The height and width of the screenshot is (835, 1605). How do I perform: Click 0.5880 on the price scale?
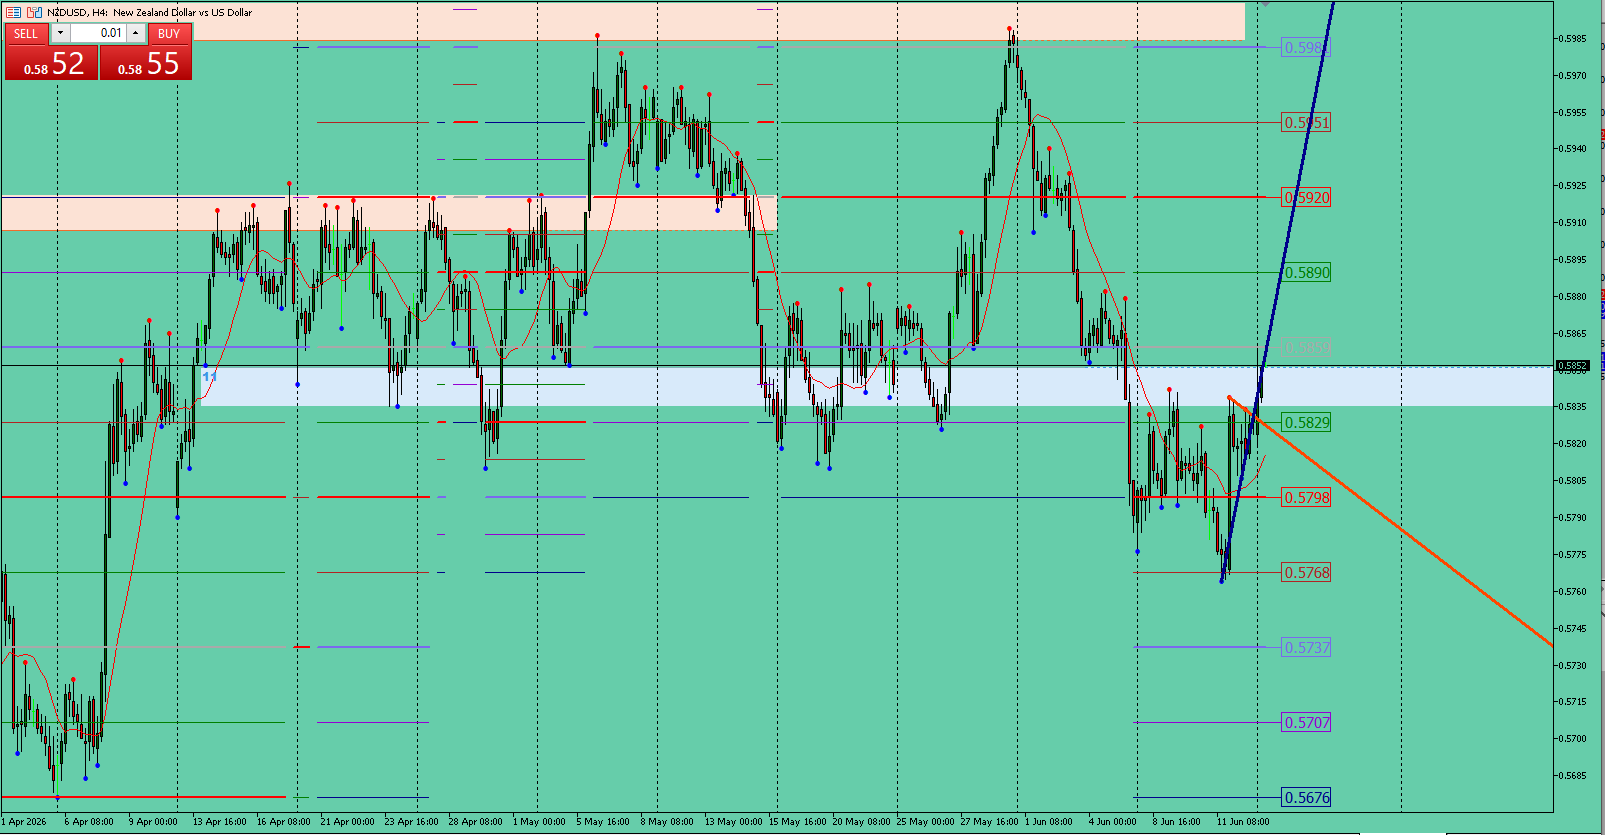(1573, 297)
